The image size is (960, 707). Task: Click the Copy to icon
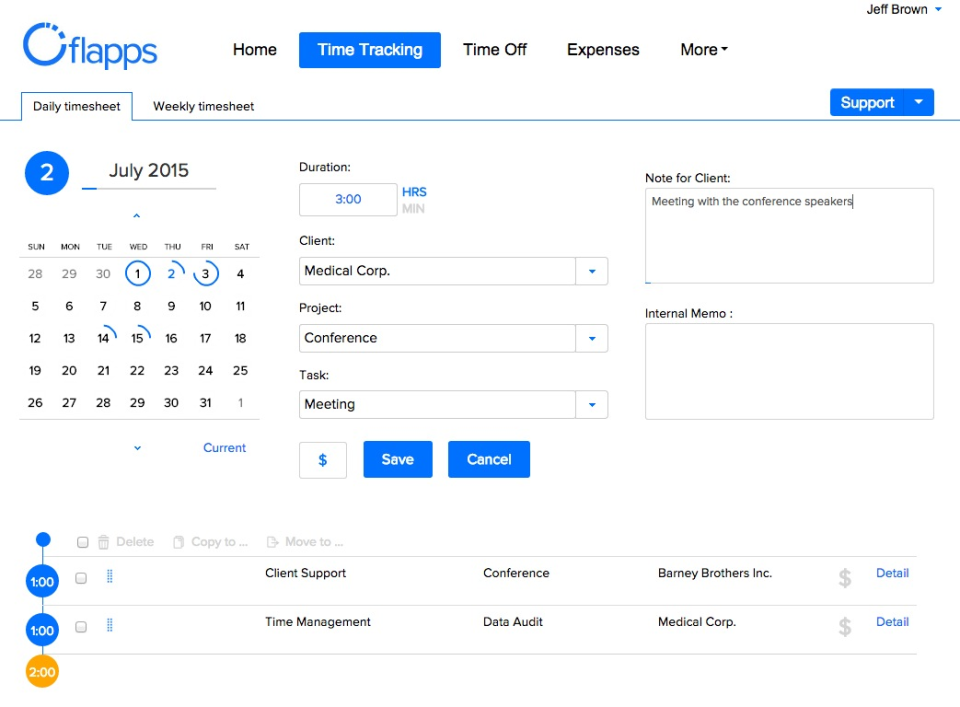178,542
